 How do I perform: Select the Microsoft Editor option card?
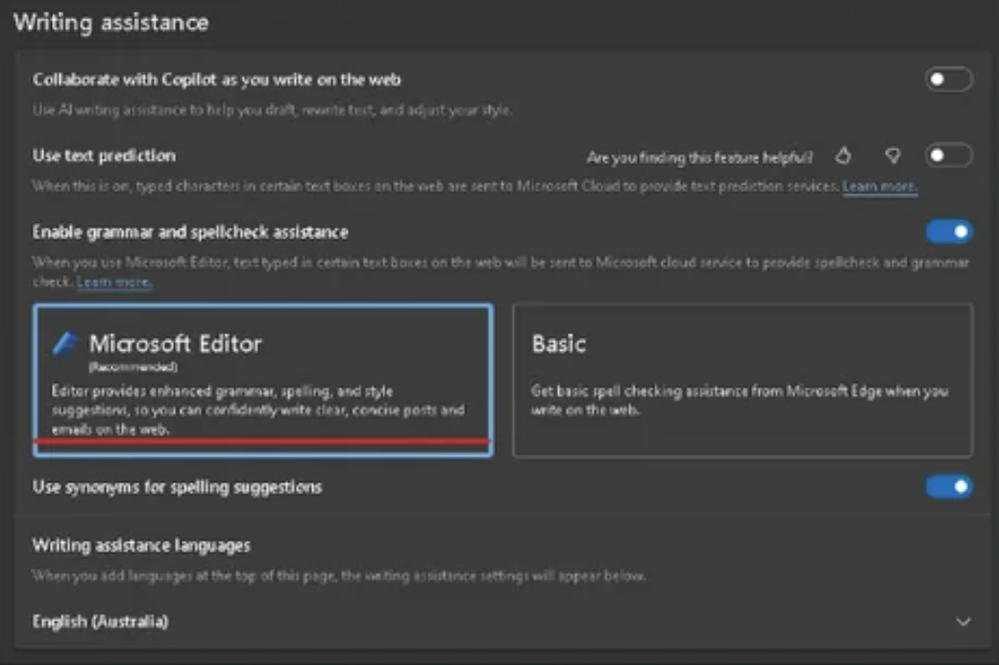tap(263, 380)
